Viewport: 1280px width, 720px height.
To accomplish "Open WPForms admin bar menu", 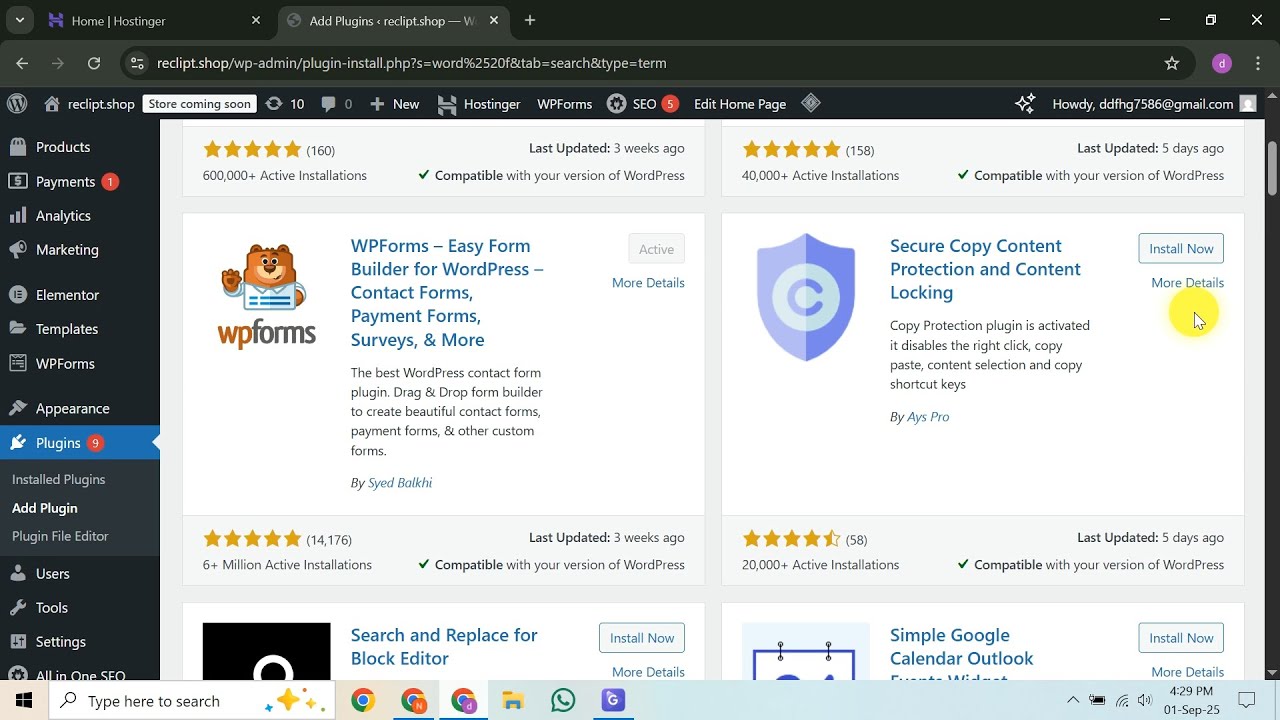I will (564, 104).
